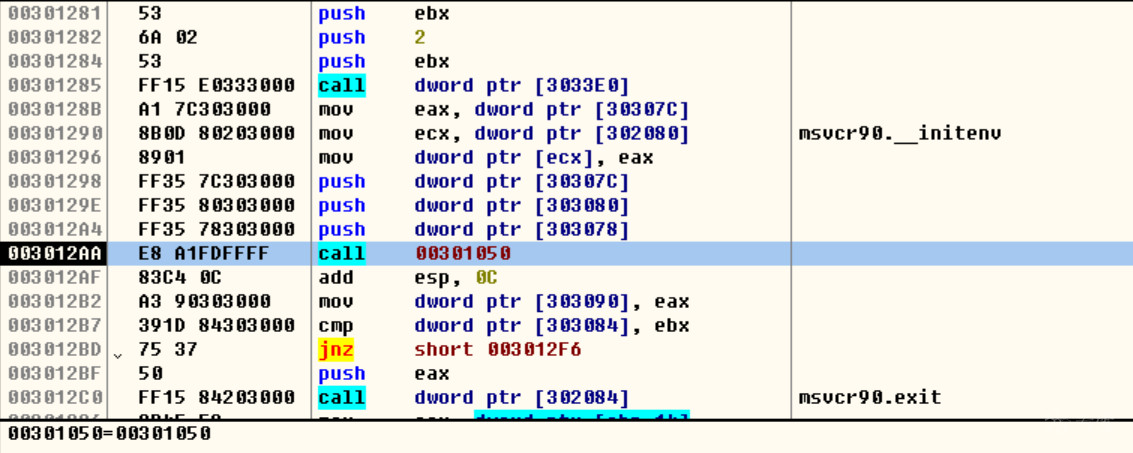Screen dimensions: 1133x453
Task: Click the msvcr90.__initenv comment
Action: [900, 134]
